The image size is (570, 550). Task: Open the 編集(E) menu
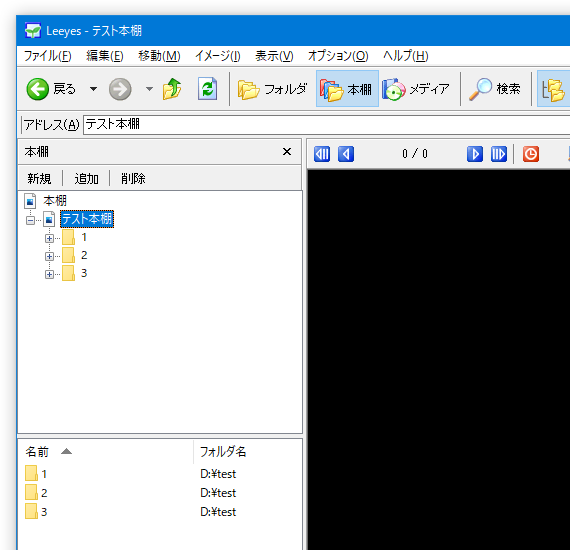tap(105, 56)
